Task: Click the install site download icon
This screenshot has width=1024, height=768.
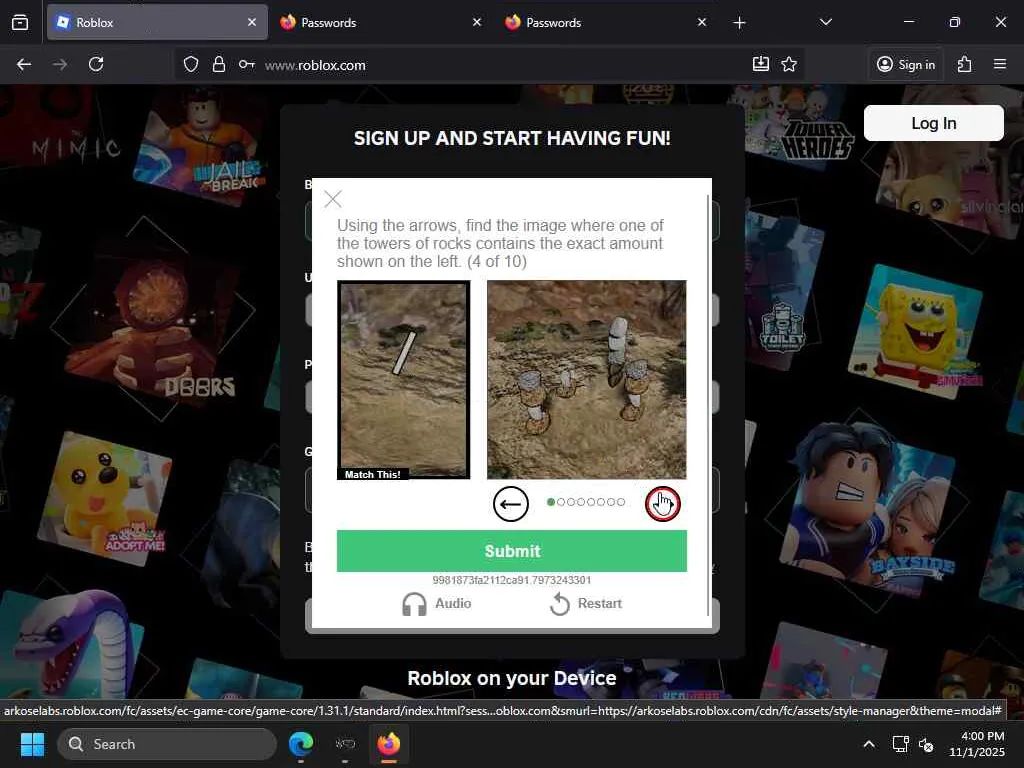Action: point(761,63)
